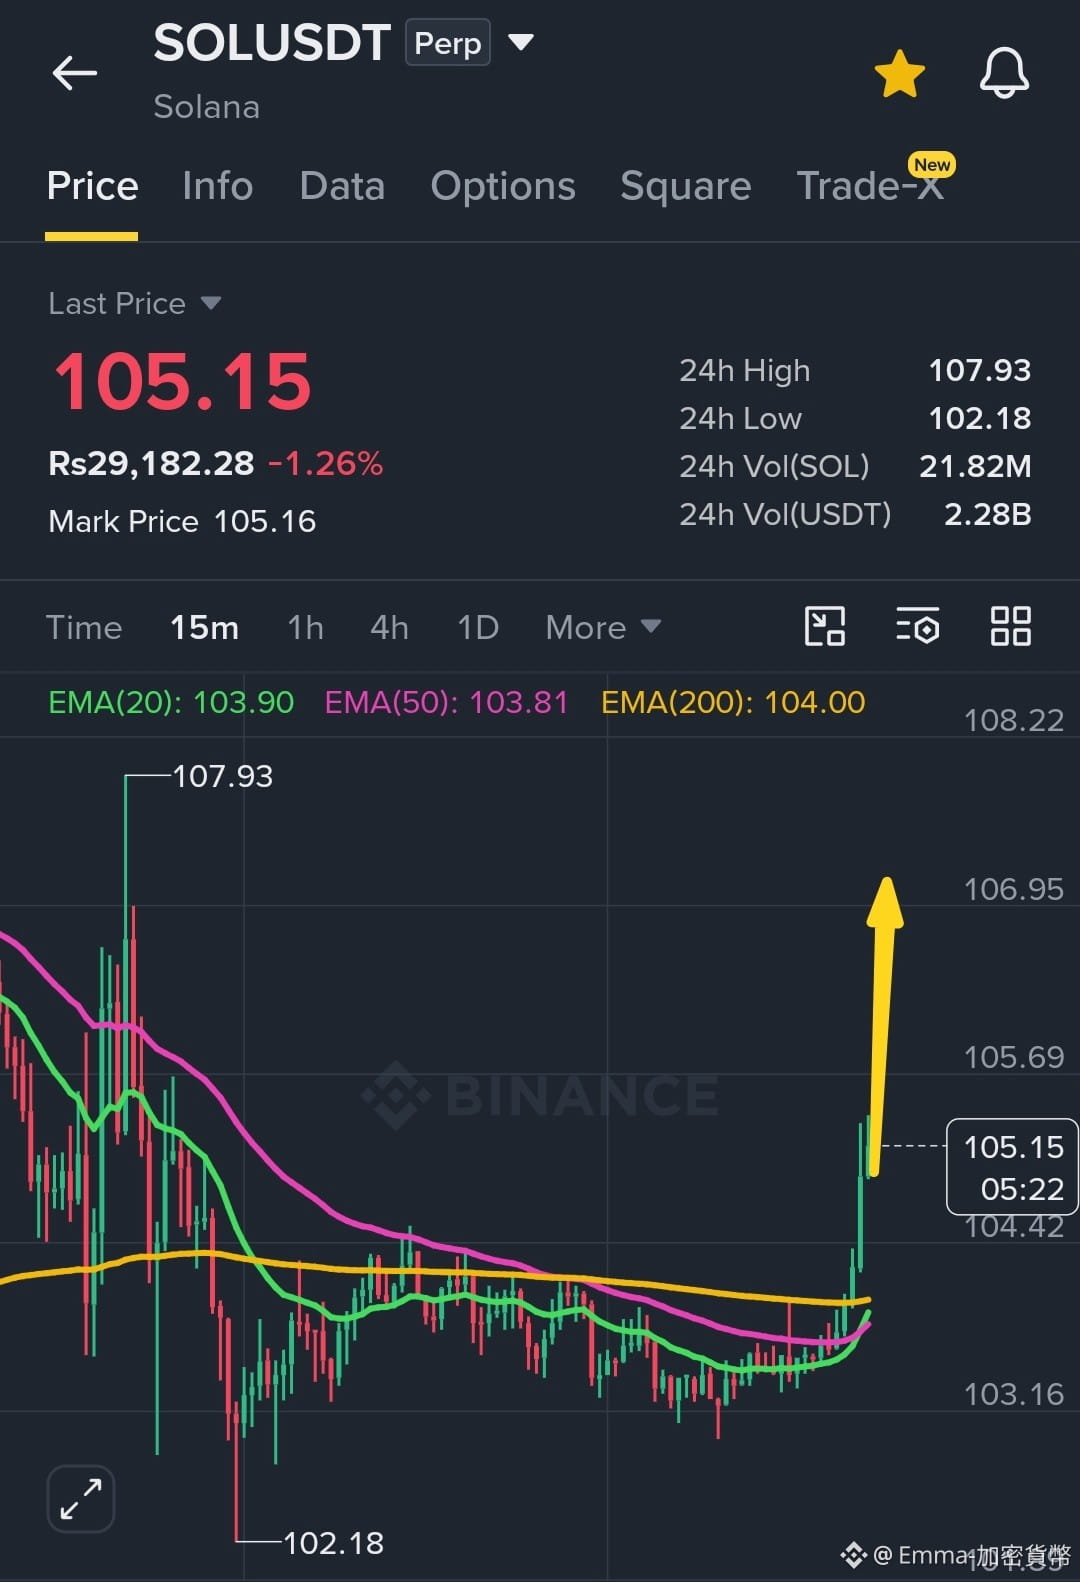This screenshot has height=1582, width=1080.
Task: Select the Time chart interval
Action: click(x=84, y=627)
